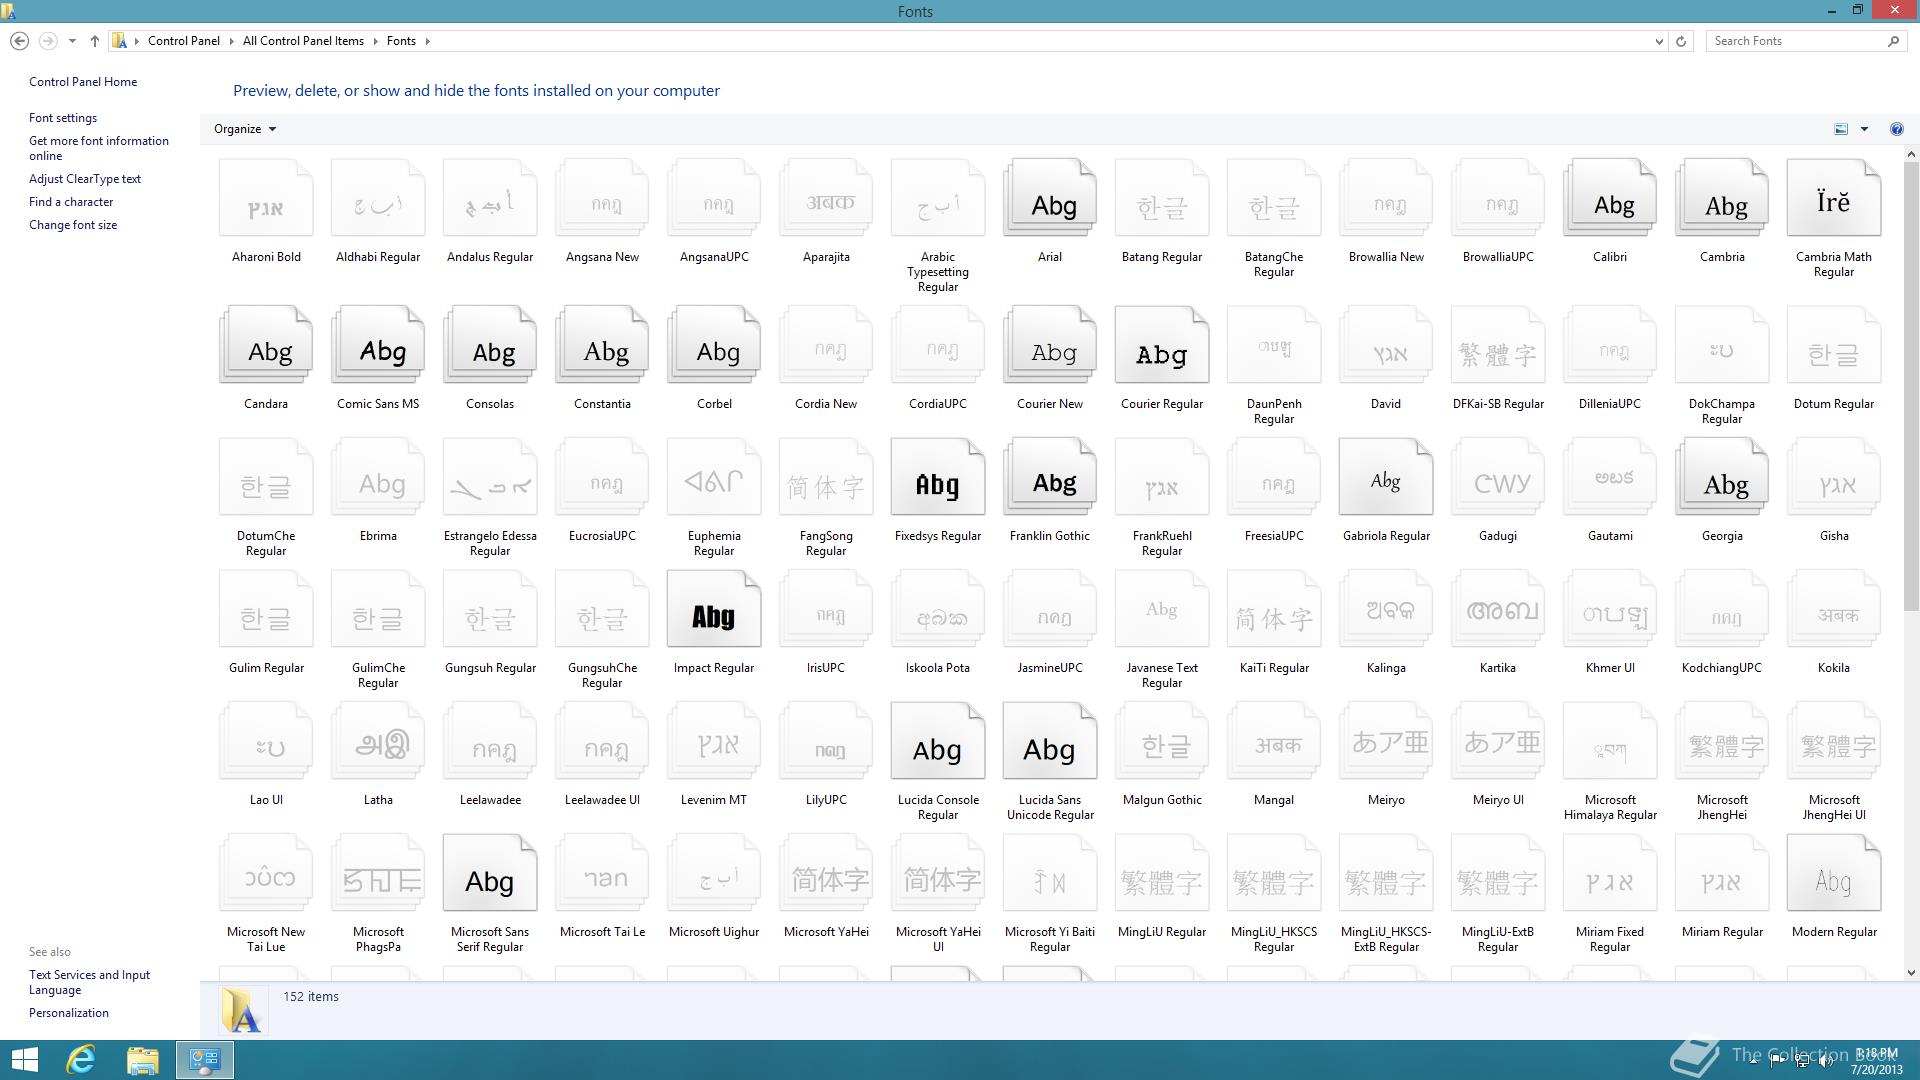
Task: Expand the All Control Panel Items breadcrumb arrow
Action: pyautogui.click(x=375, y=41)
